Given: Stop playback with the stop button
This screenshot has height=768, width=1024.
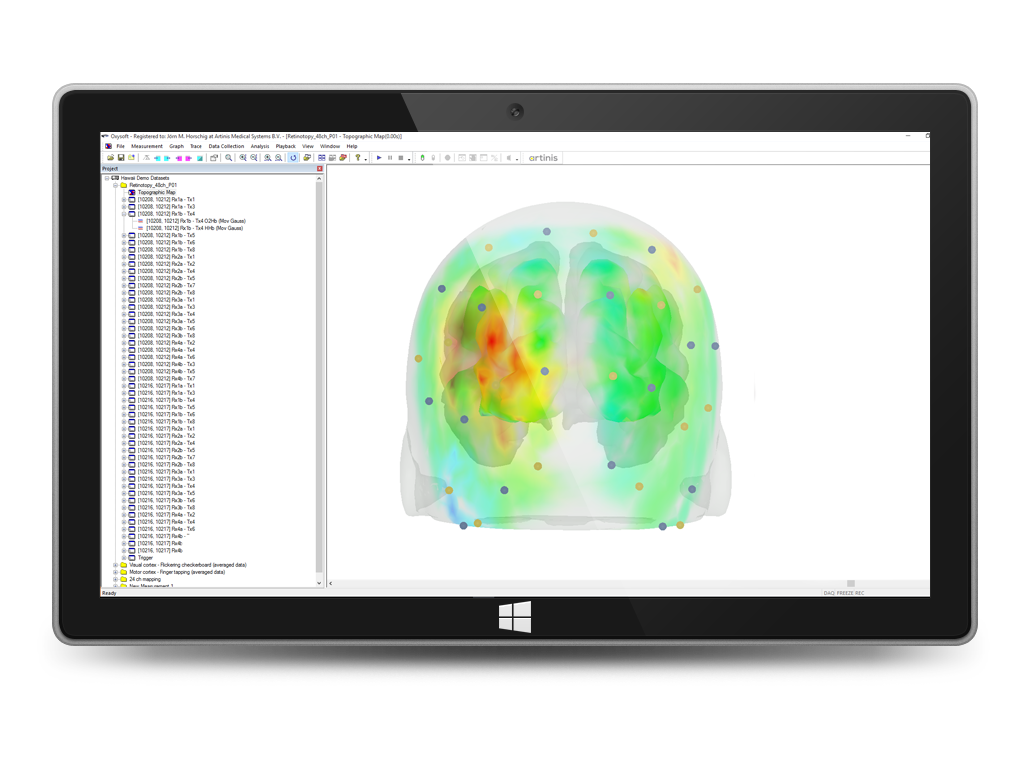Looking at the screenshot, I should 401,157.
